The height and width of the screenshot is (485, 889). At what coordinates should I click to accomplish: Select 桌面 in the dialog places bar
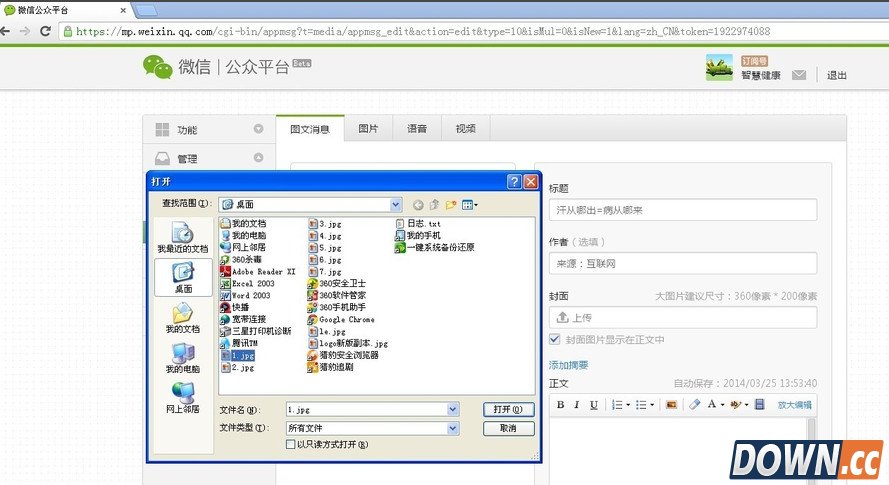183,277
